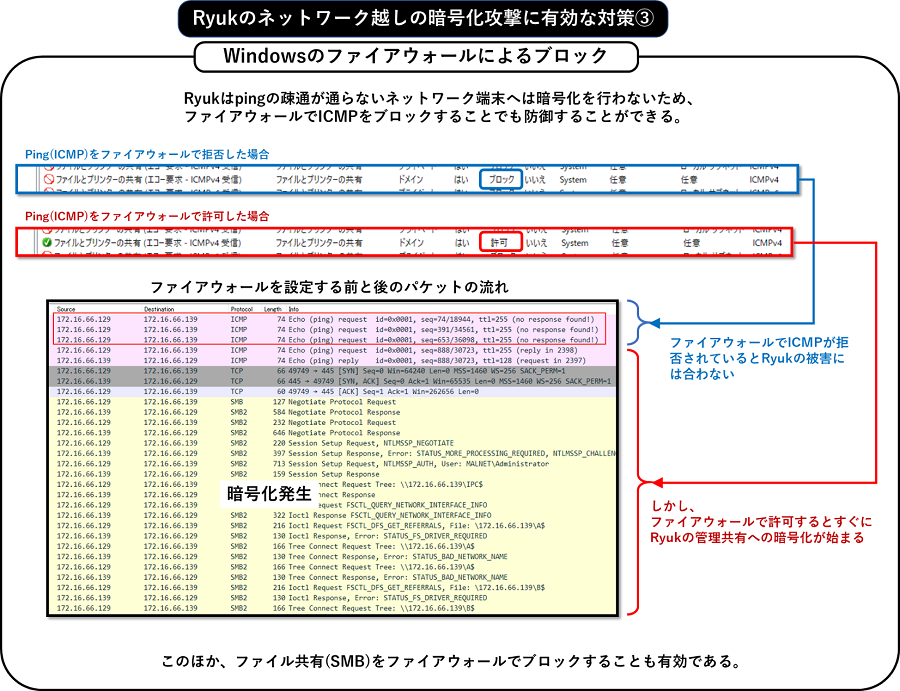This screenshot has height=691, width=900.
Task: Select the ICMP Echo ping reply packet
Action: tap(333, 360)
